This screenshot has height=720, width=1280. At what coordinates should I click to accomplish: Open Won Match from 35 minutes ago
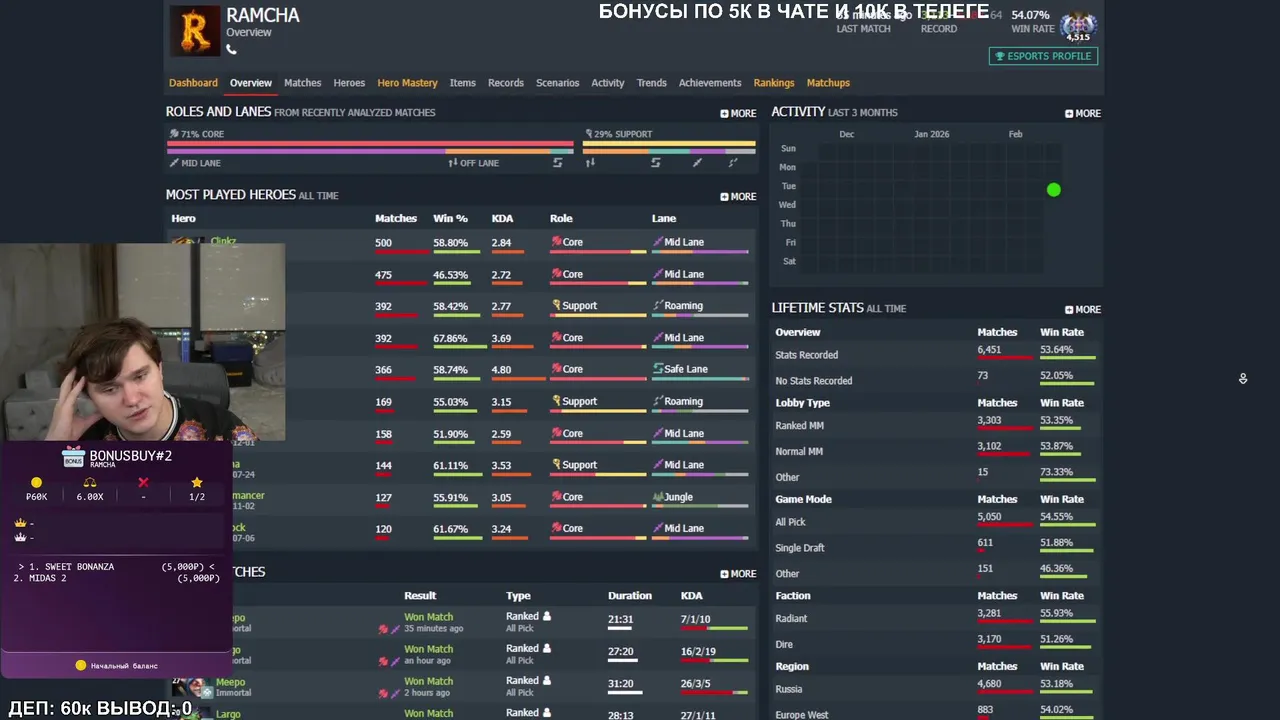click(x=429, y=617)
